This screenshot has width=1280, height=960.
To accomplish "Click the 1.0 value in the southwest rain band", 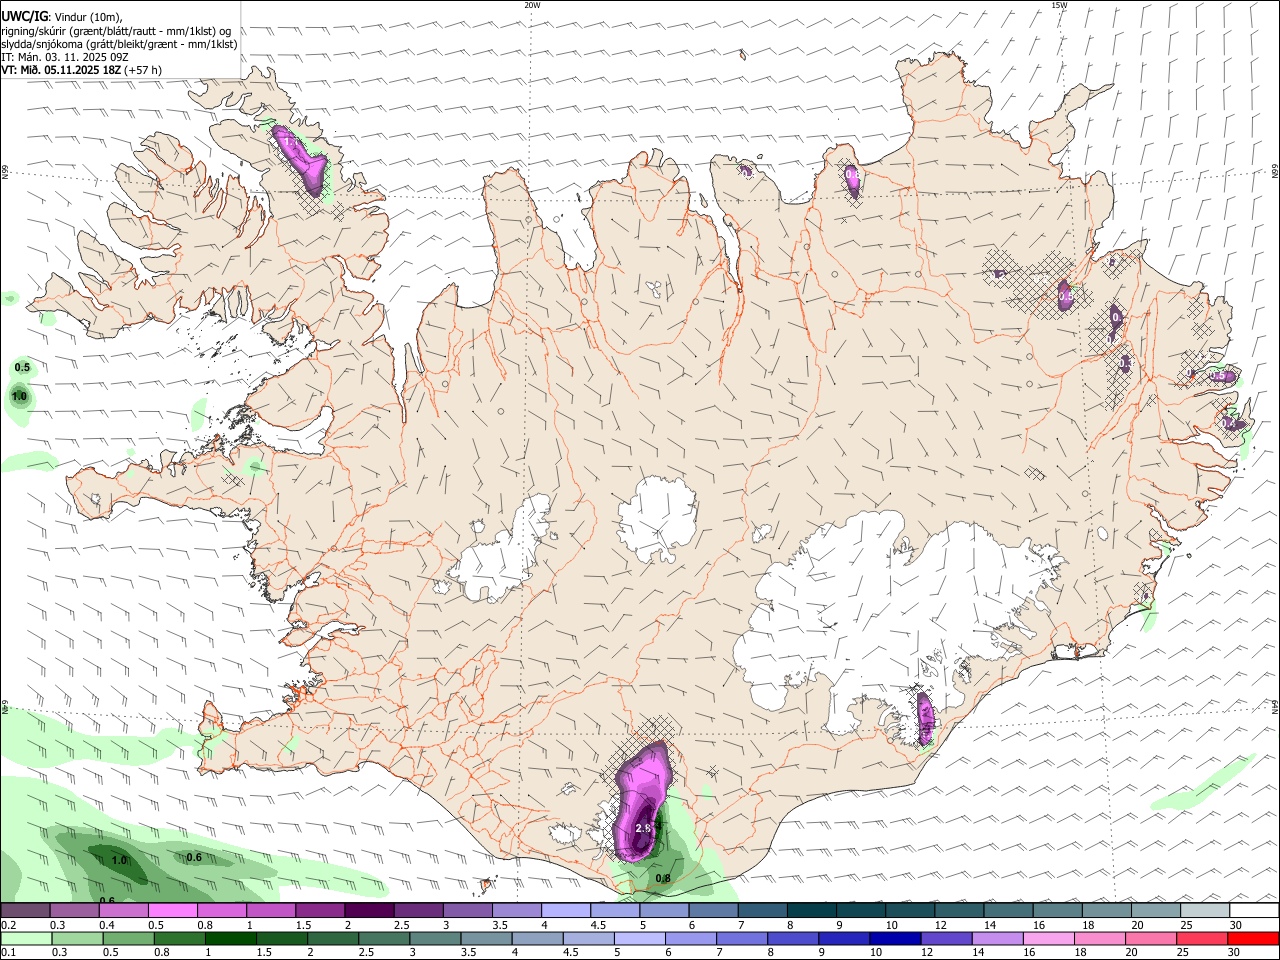I will (x=119, y=860).
